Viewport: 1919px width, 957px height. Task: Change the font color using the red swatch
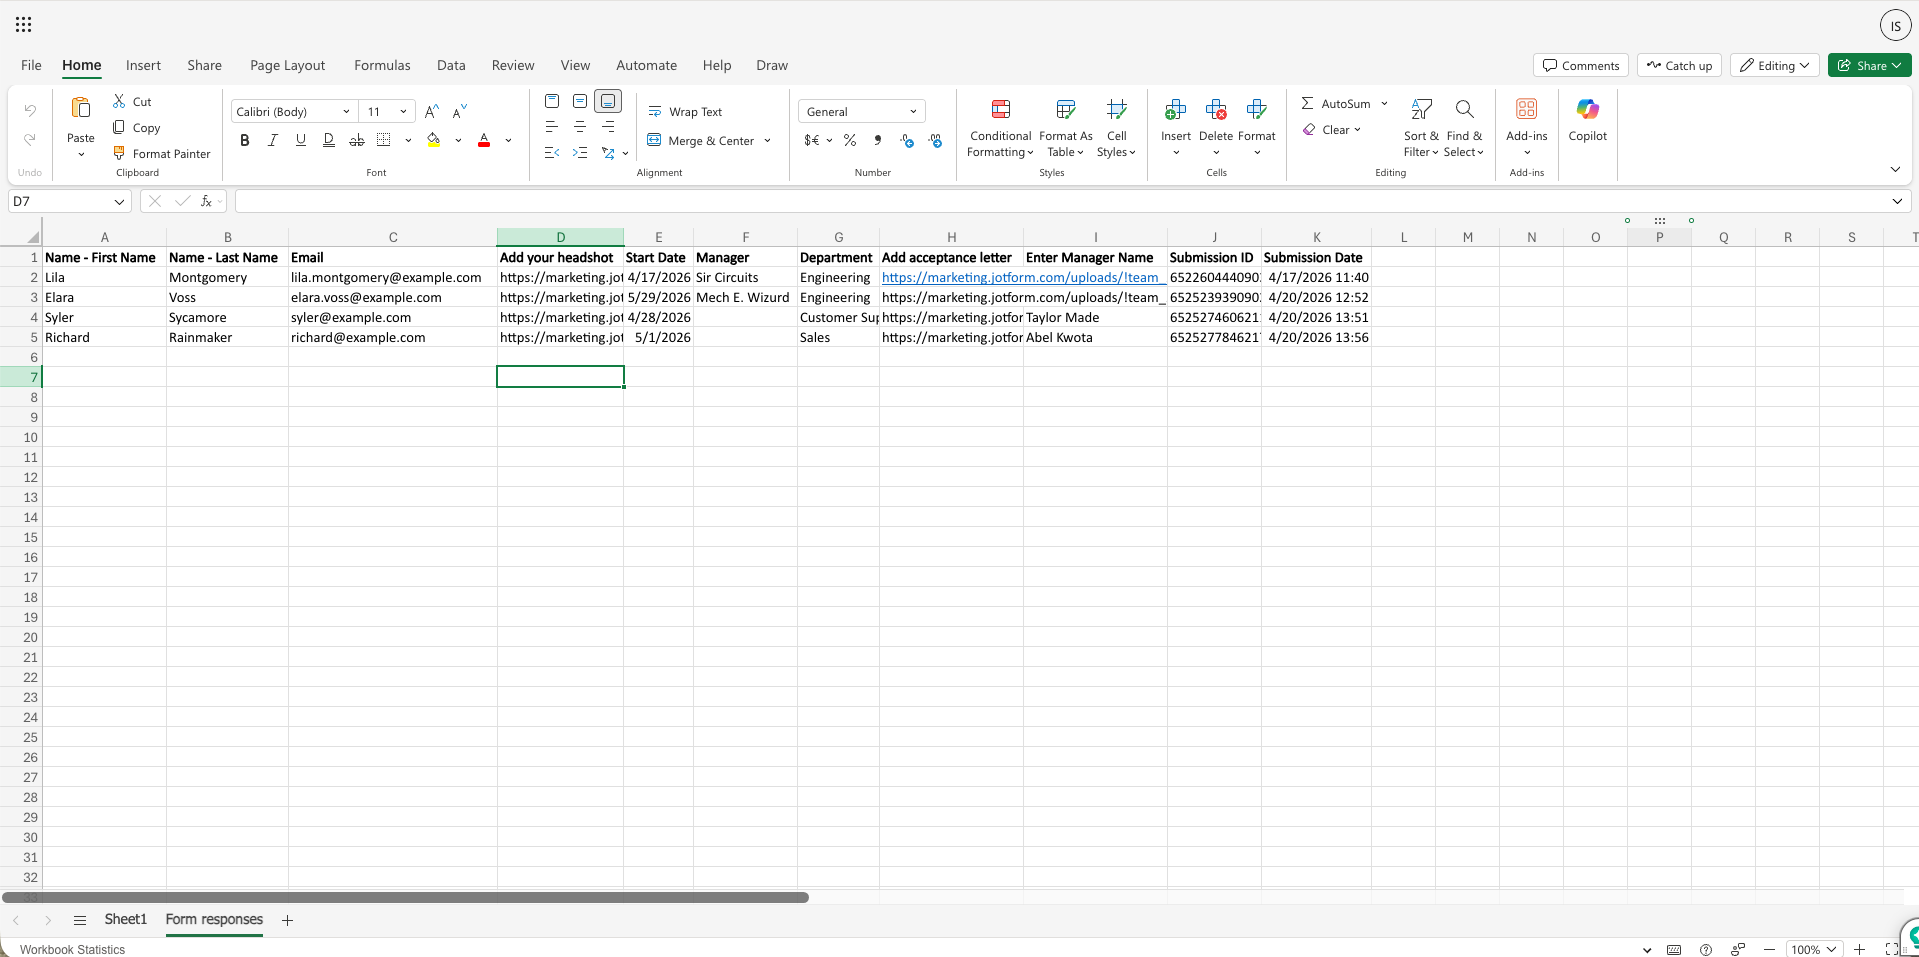483,140
